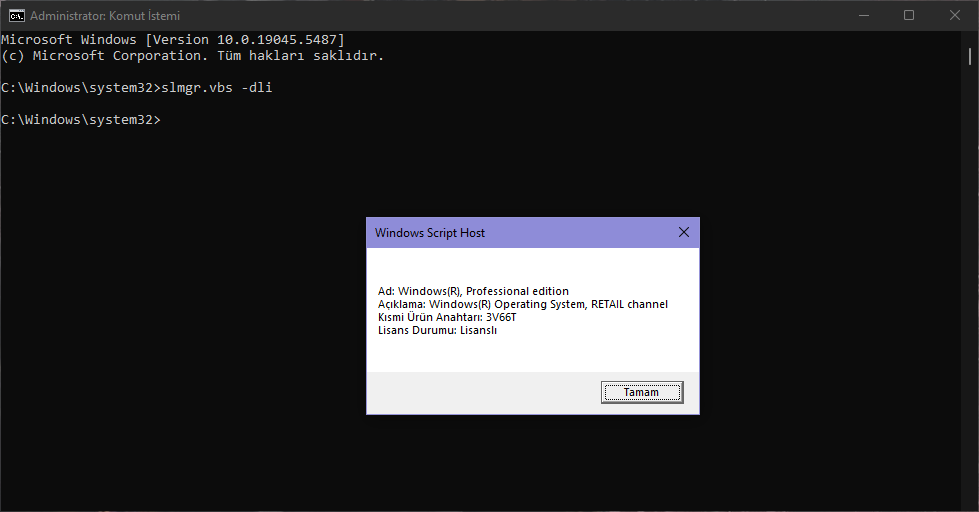
Task: Click the 'slmgr.vbs -dli' command line
Action: 137,87
